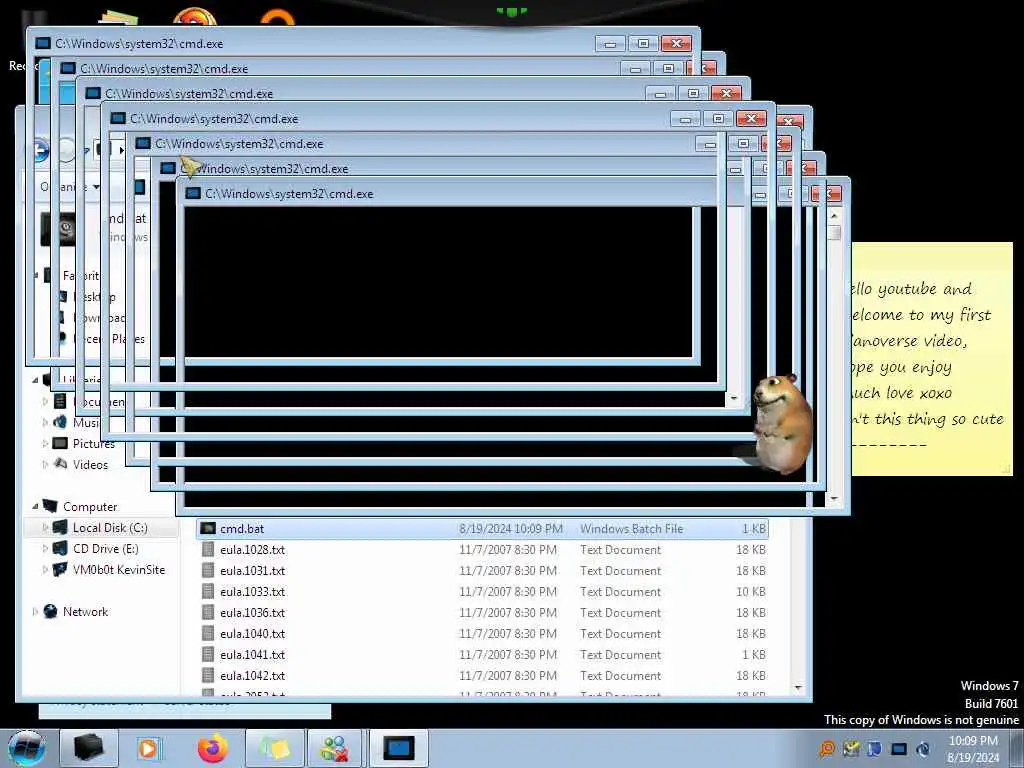Select CD Drive (E:) in navigation pane

point(106,549)
